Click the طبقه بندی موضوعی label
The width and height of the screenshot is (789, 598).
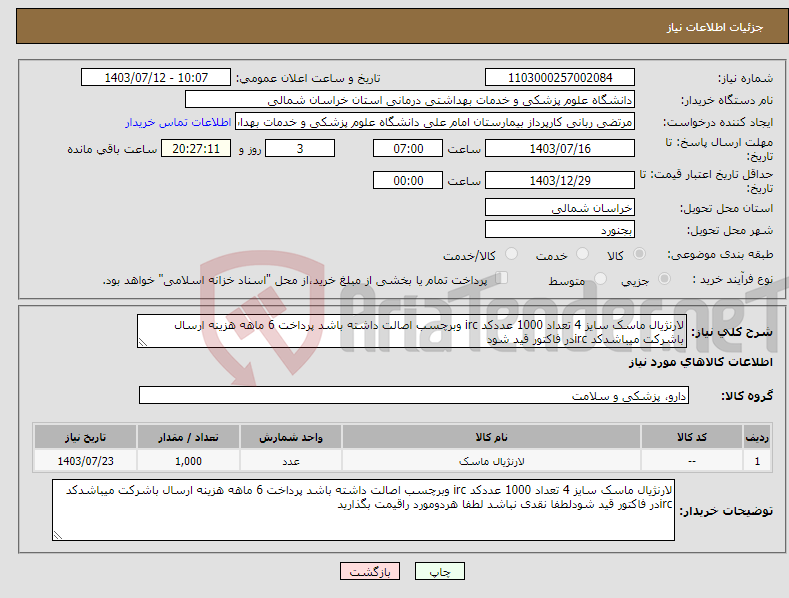[720, 254]
